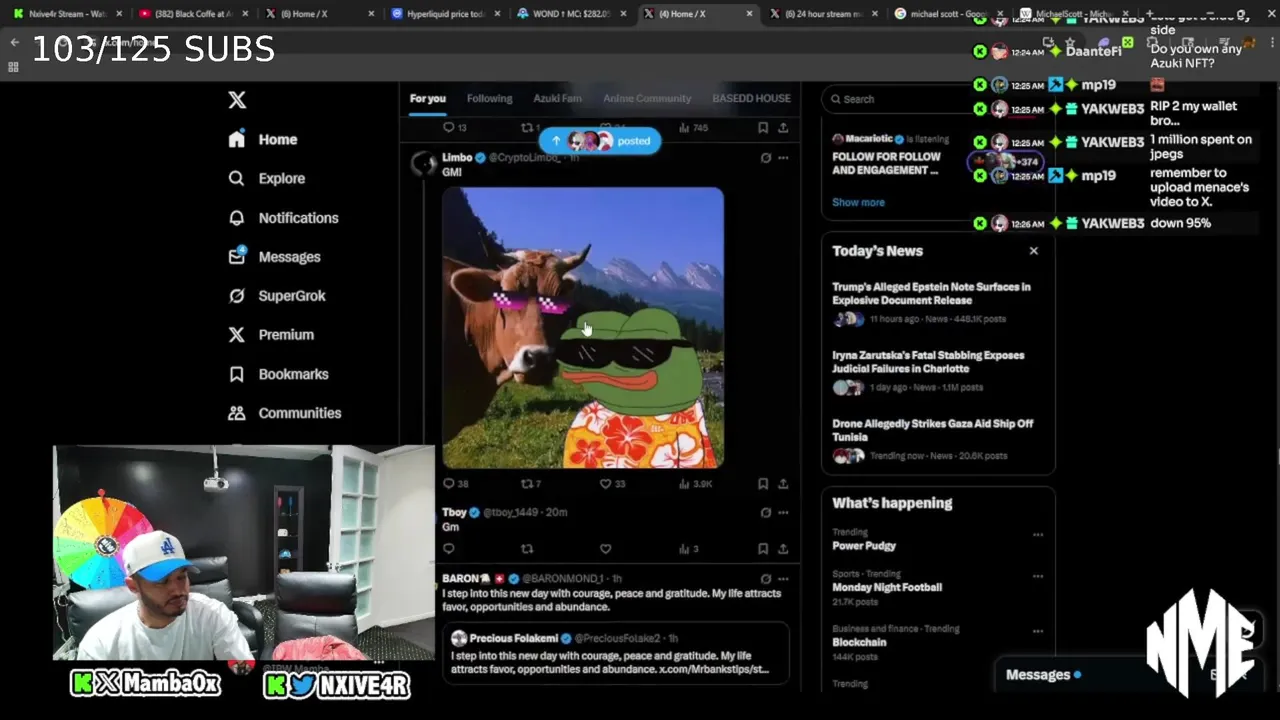The height and width of the screenshot is (720, 1280).
Task: Open Tboy's profile name link
Action: [454, 512]
